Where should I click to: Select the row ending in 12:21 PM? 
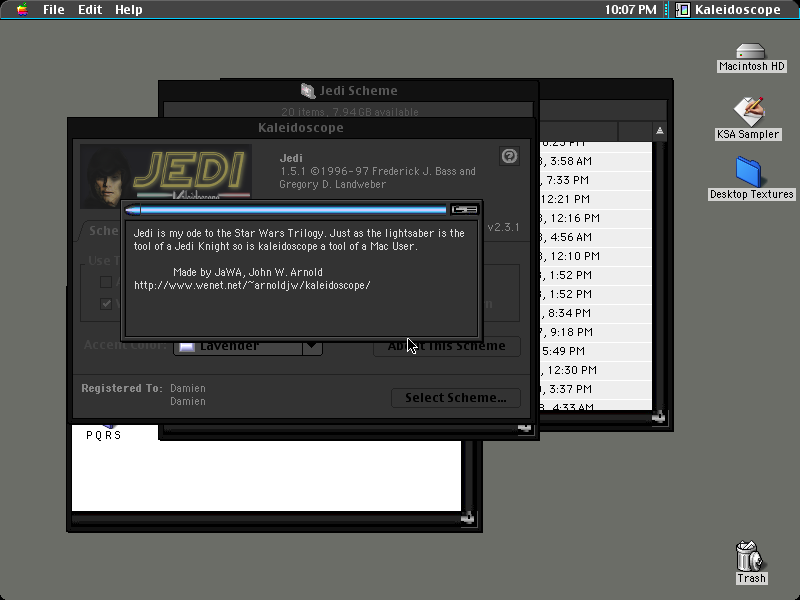pos(595,199)
